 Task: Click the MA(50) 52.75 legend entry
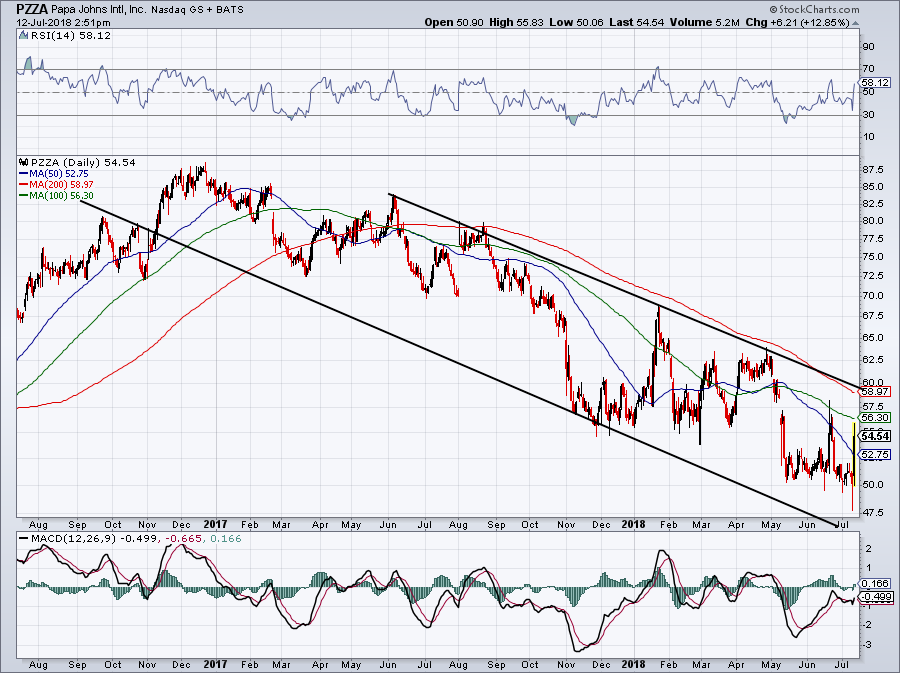click(54, 173)
